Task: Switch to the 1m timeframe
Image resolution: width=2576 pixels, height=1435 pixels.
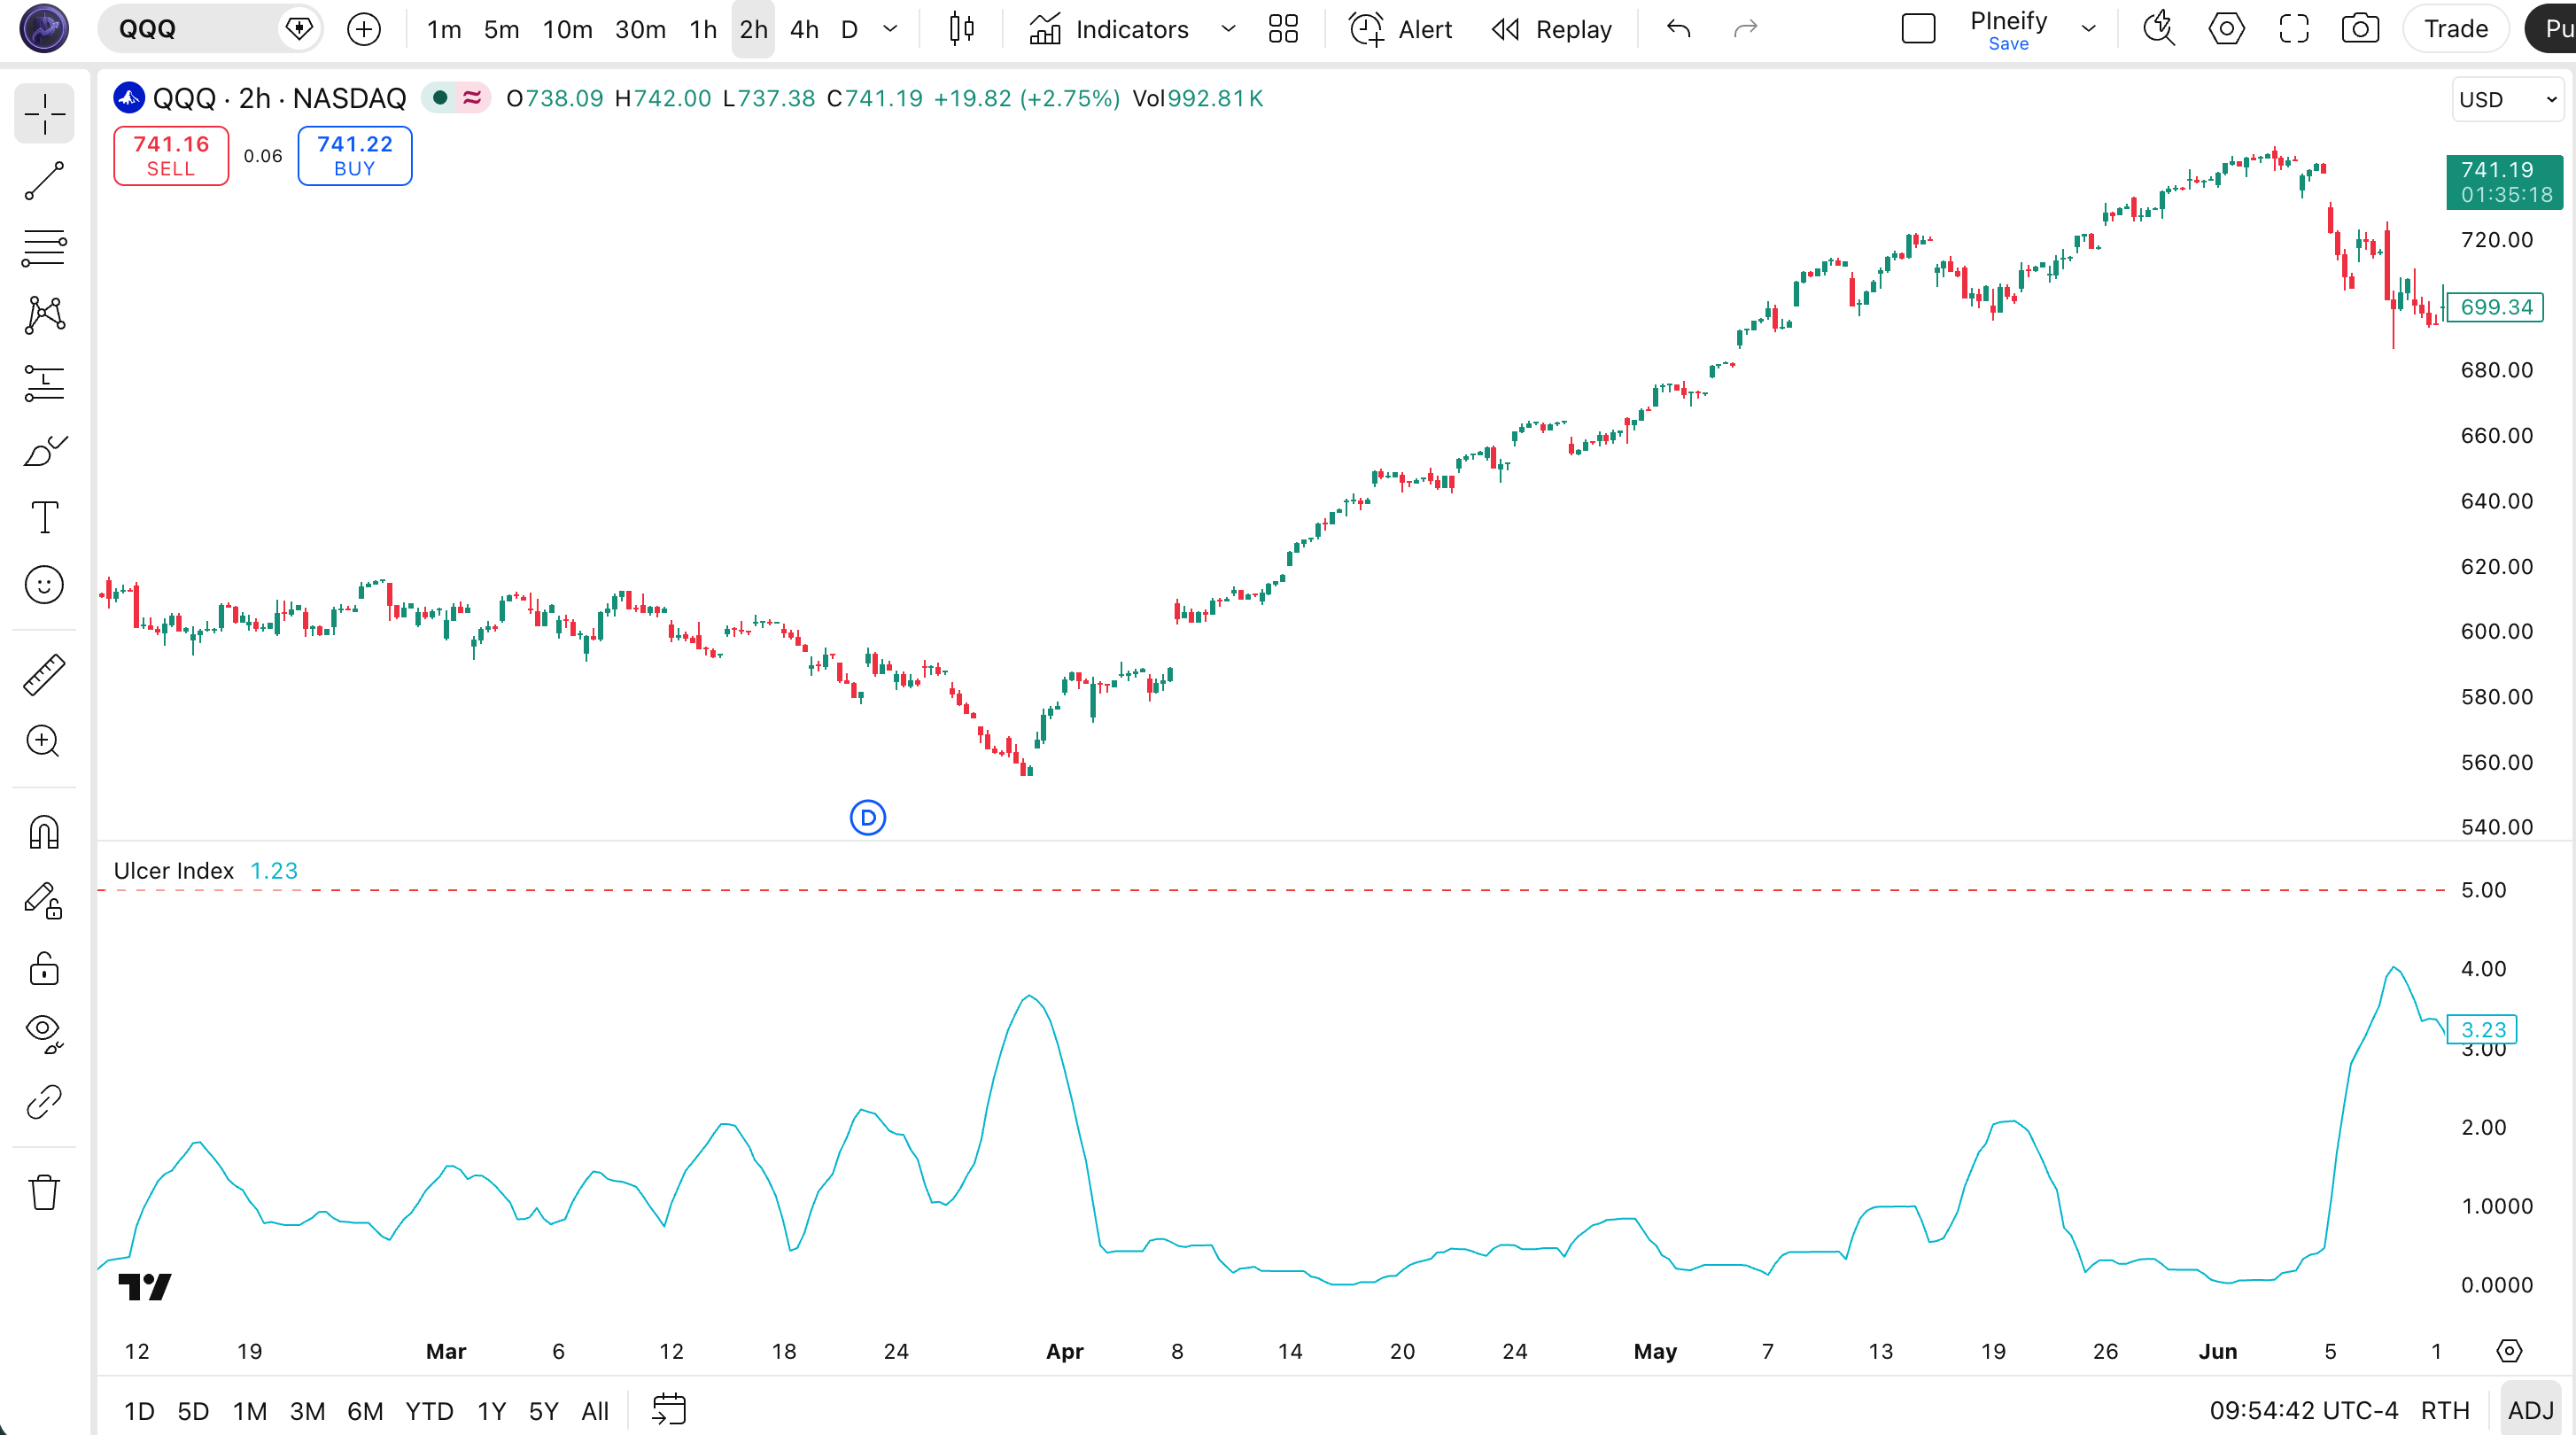Action: [443, 29]
